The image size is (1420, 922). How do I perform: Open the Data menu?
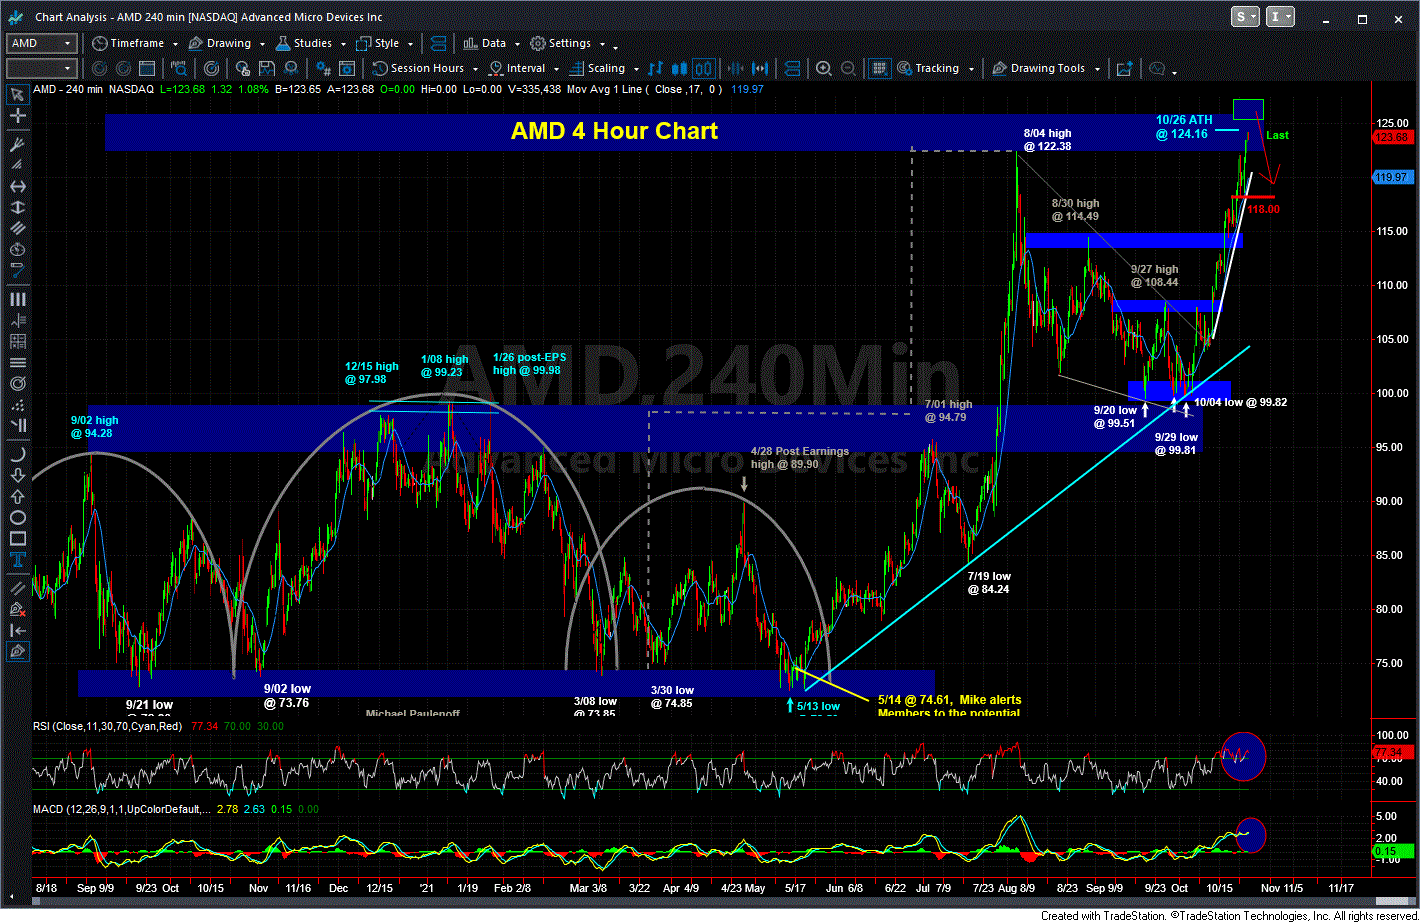pos(484,43)
